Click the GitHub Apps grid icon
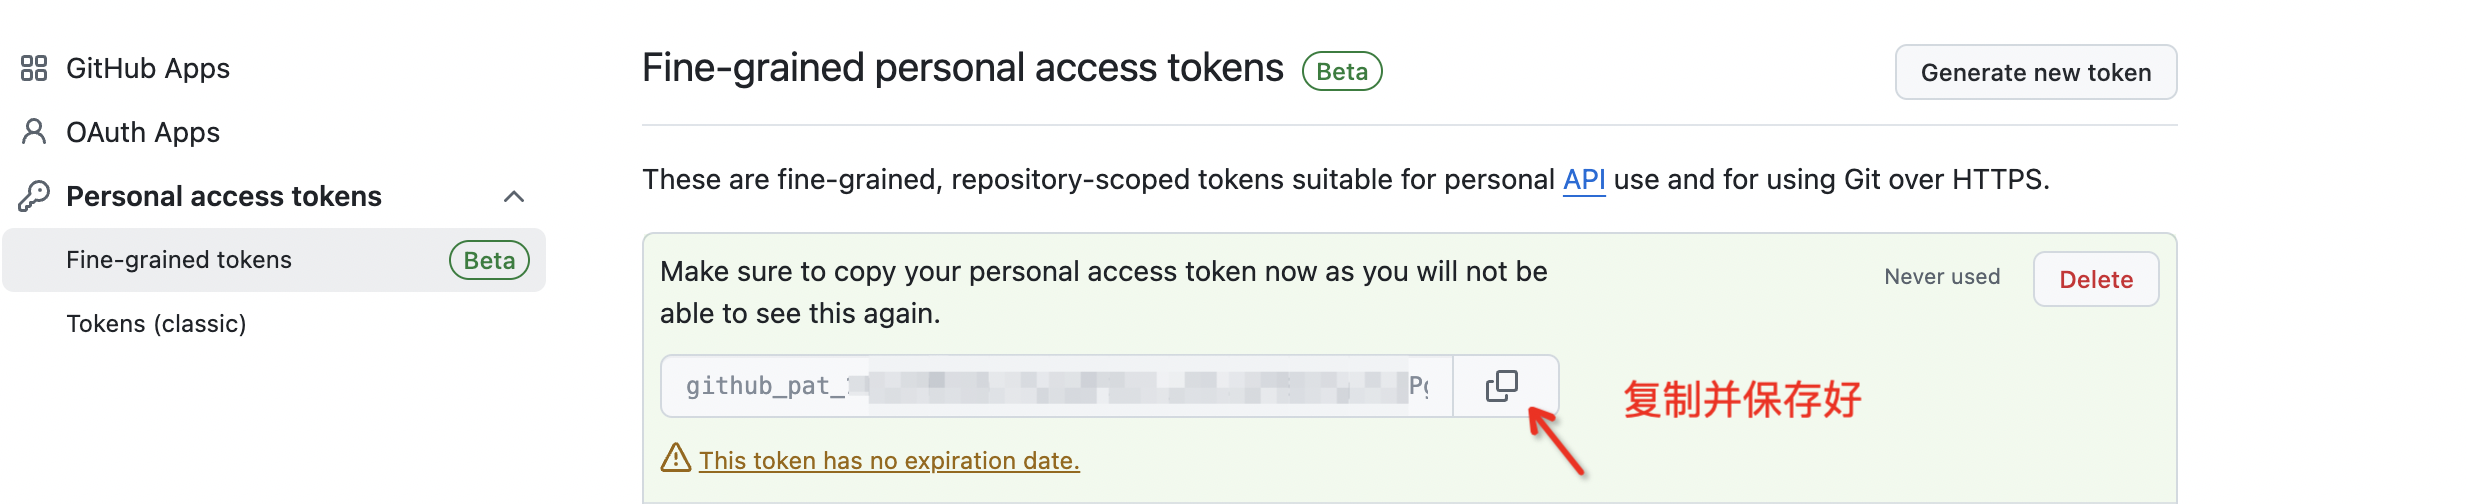Image resolution: width=2466 pixels, height=504 pixels. click(34, 68)
